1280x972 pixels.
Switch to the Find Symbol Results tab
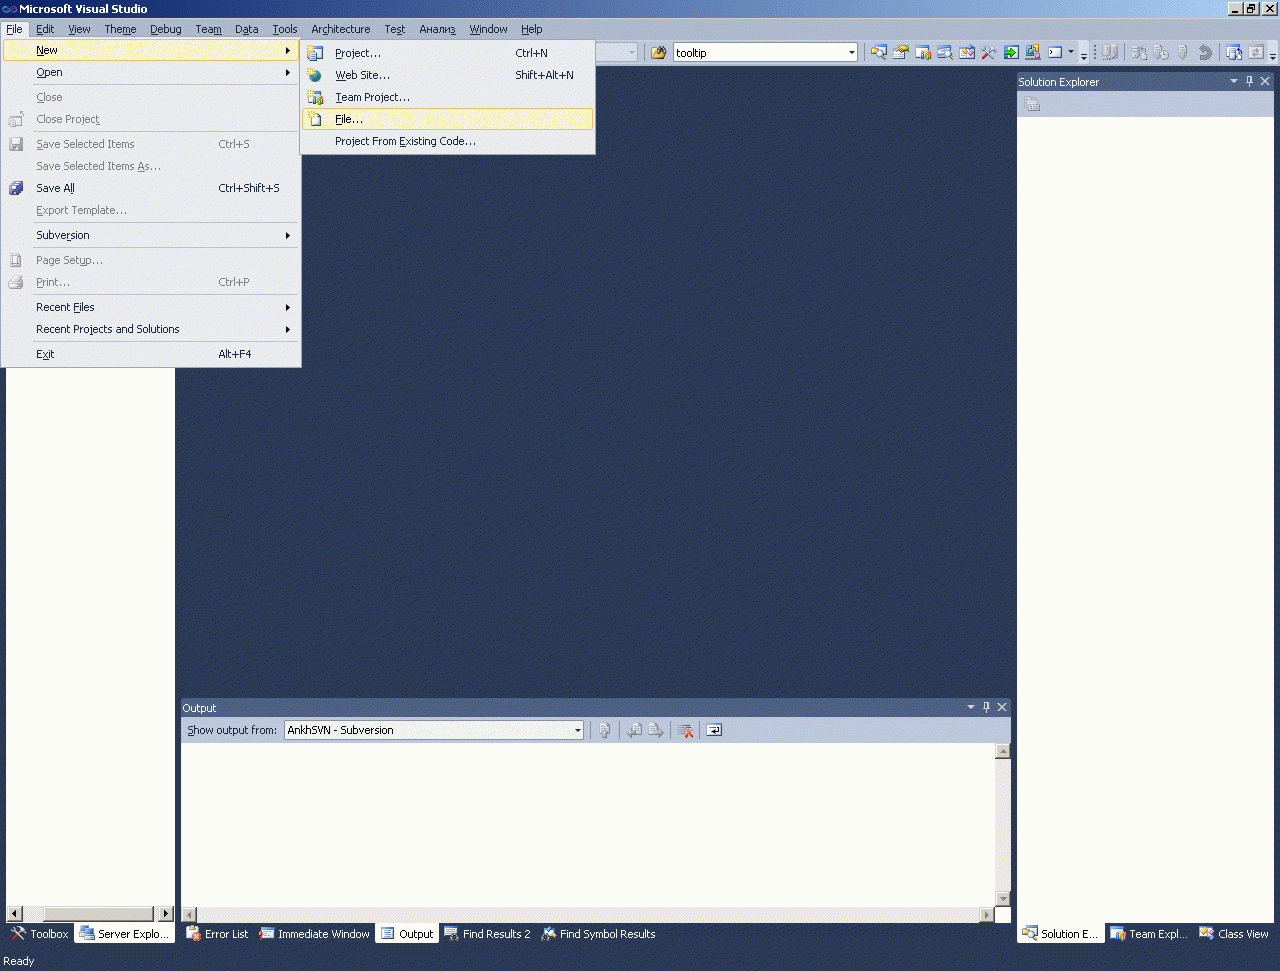[598, 934]
